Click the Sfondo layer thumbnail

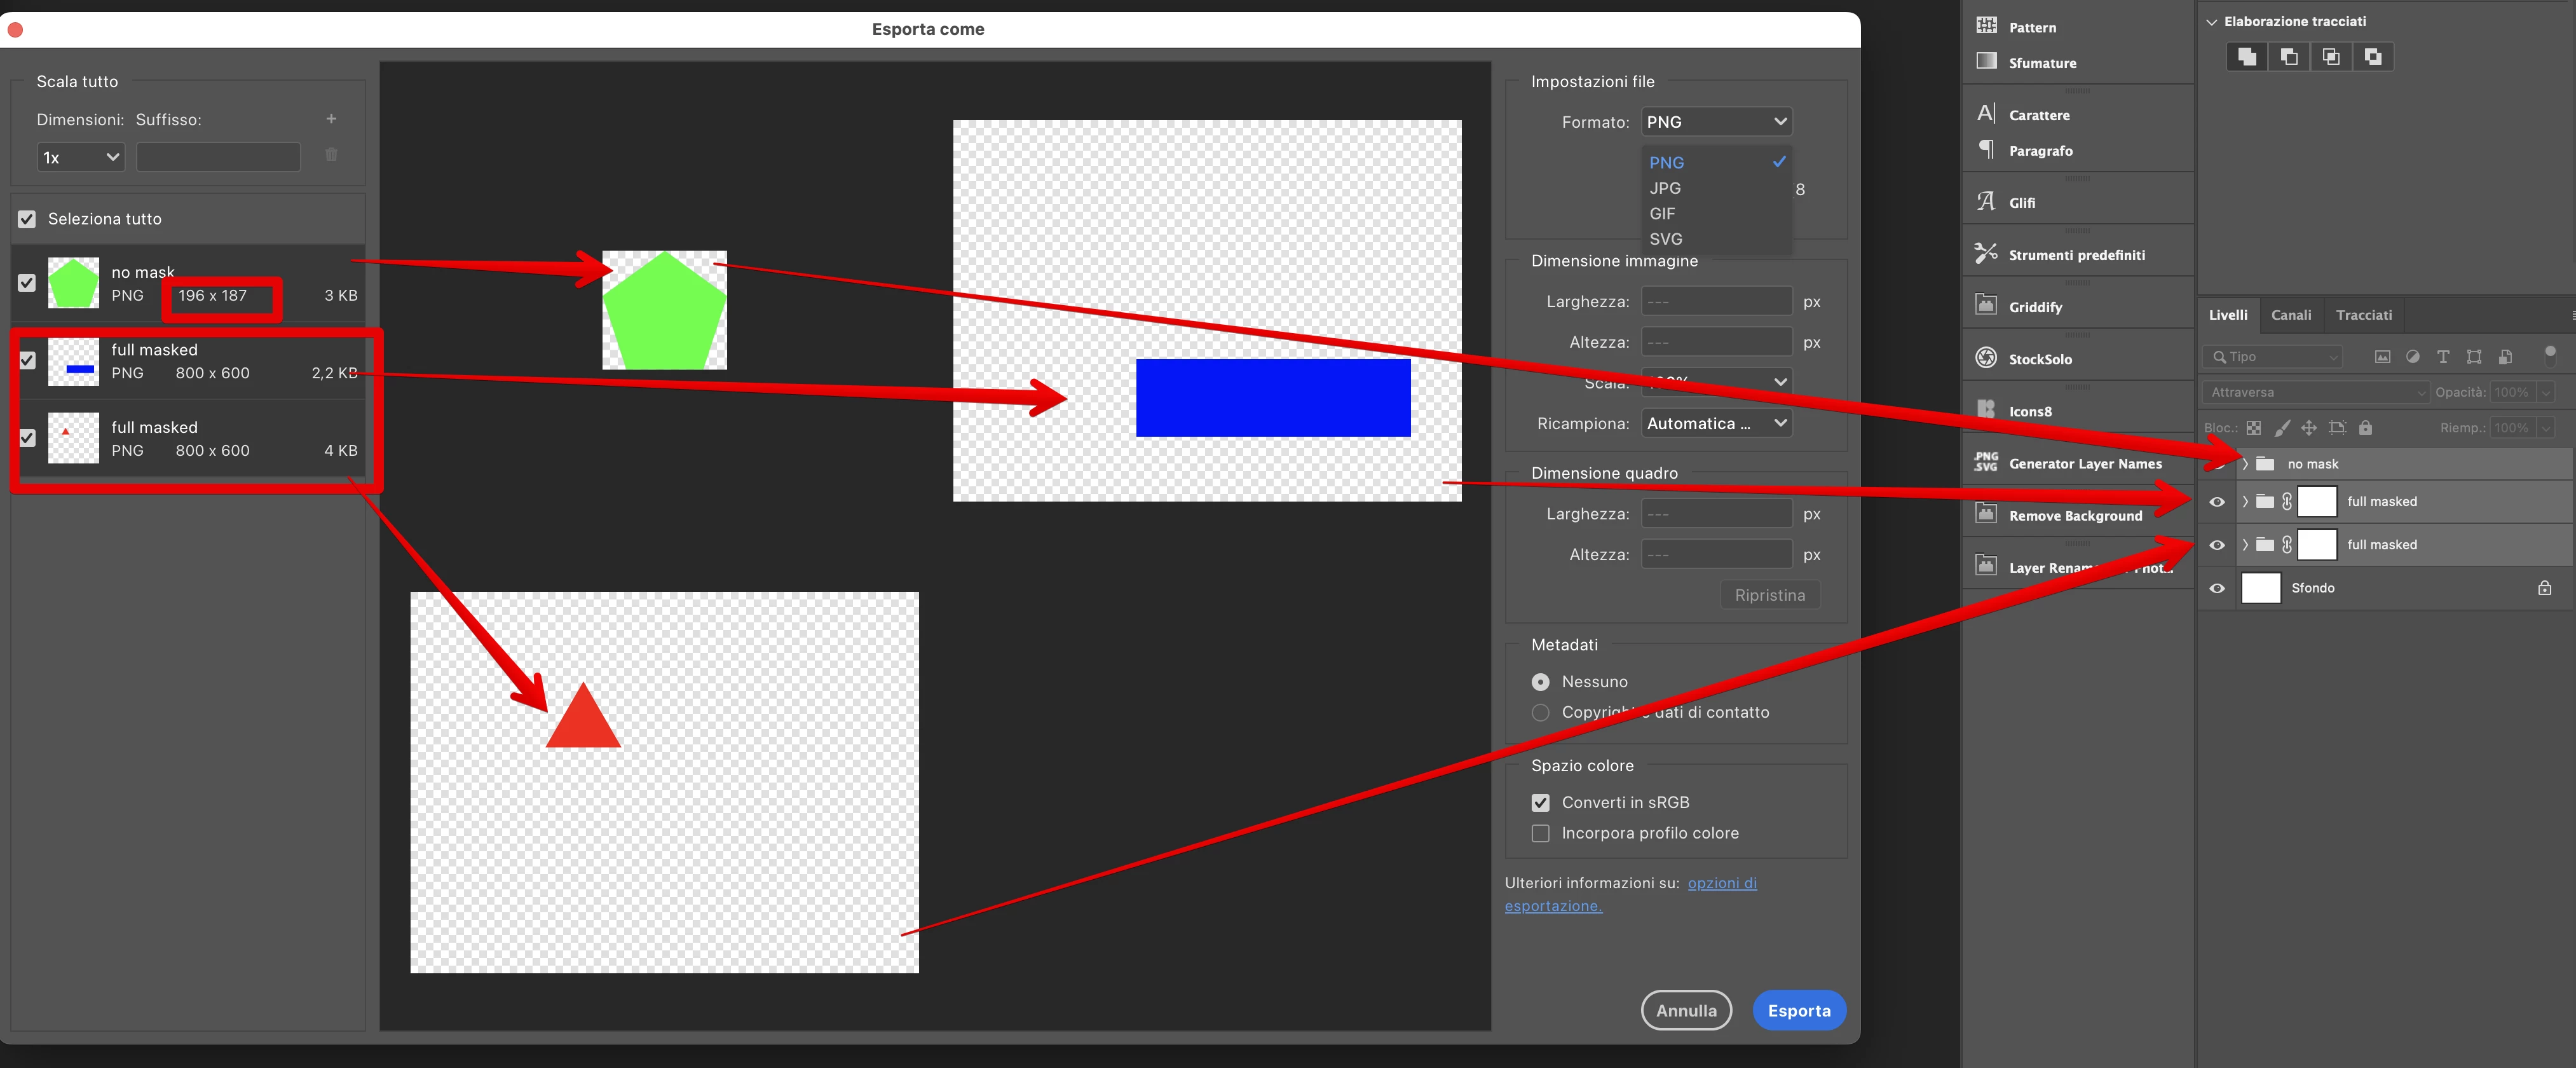point(2261,588)
